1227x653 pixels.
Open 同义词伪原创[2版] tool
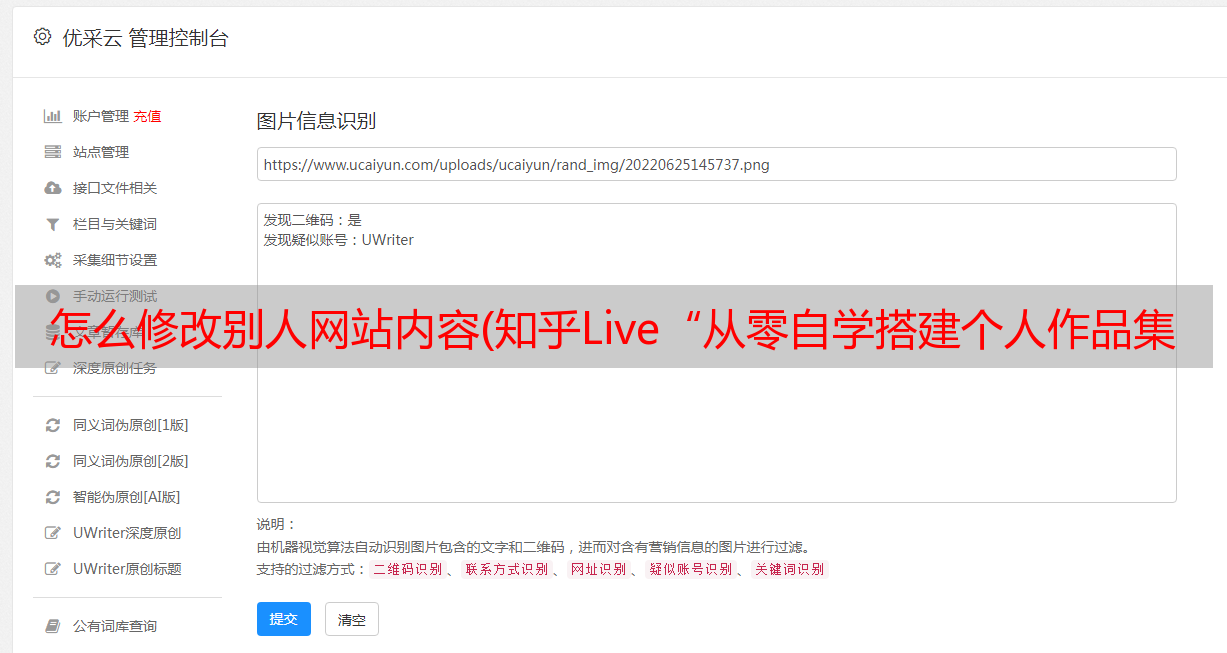[131, 461]
